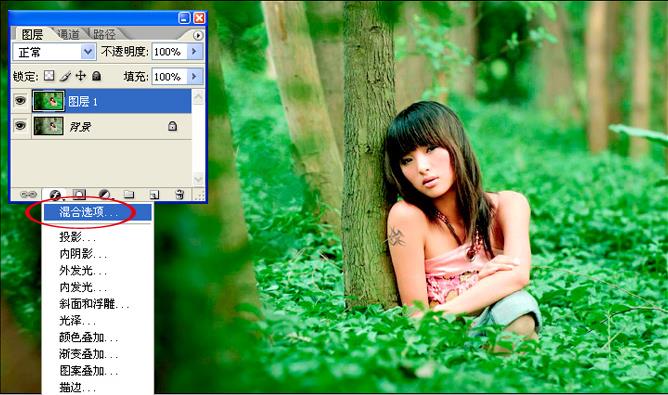Choose 混合选项... from the menu

click(98, 212)
